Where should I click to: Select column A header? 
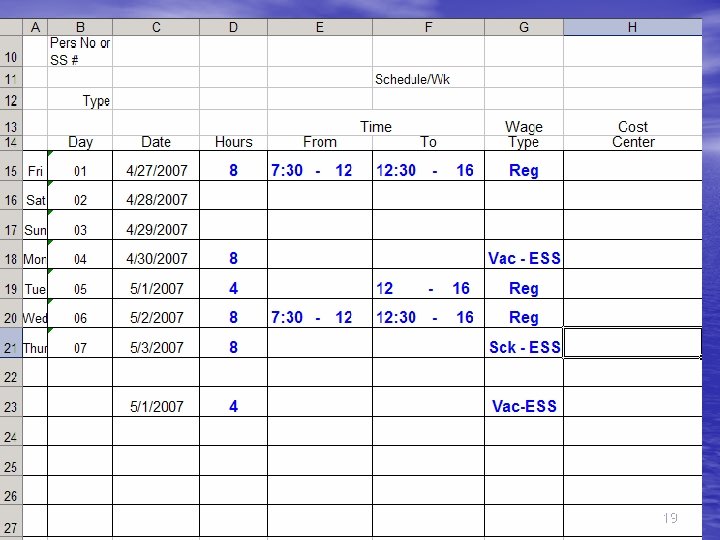(35, 27)
